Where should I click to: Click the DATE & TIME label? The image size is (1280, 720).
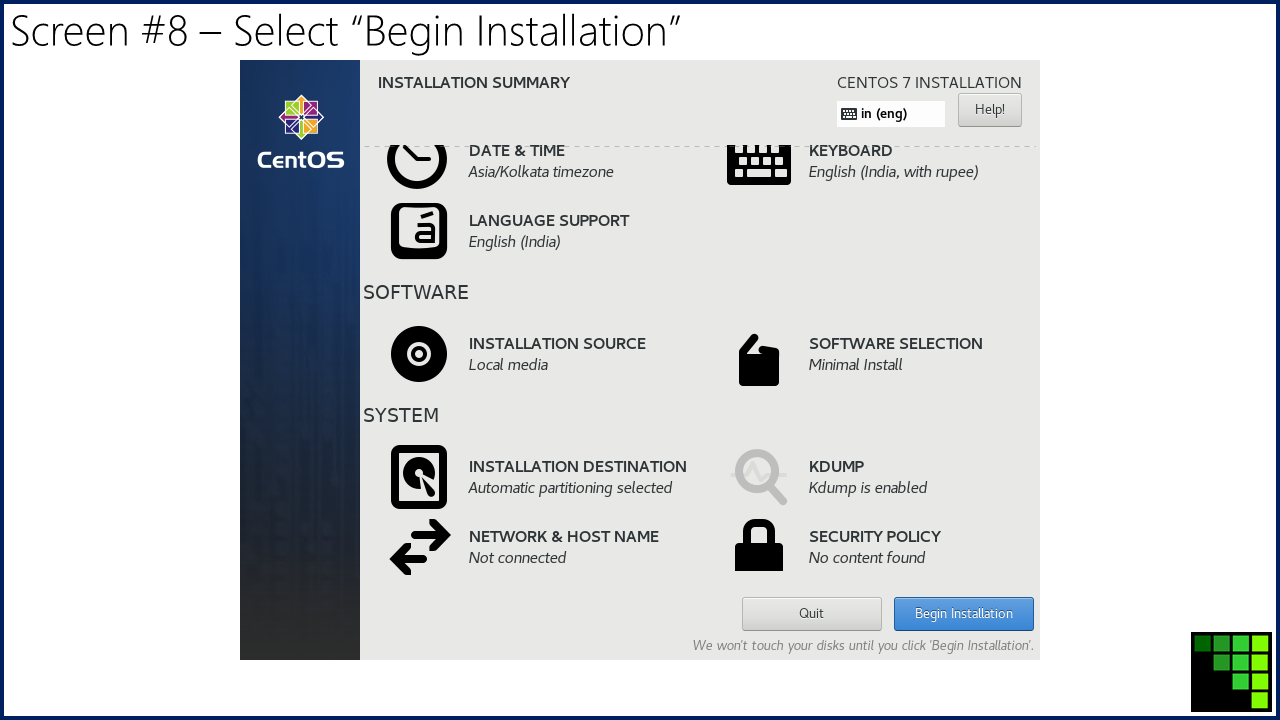(517, 151)
